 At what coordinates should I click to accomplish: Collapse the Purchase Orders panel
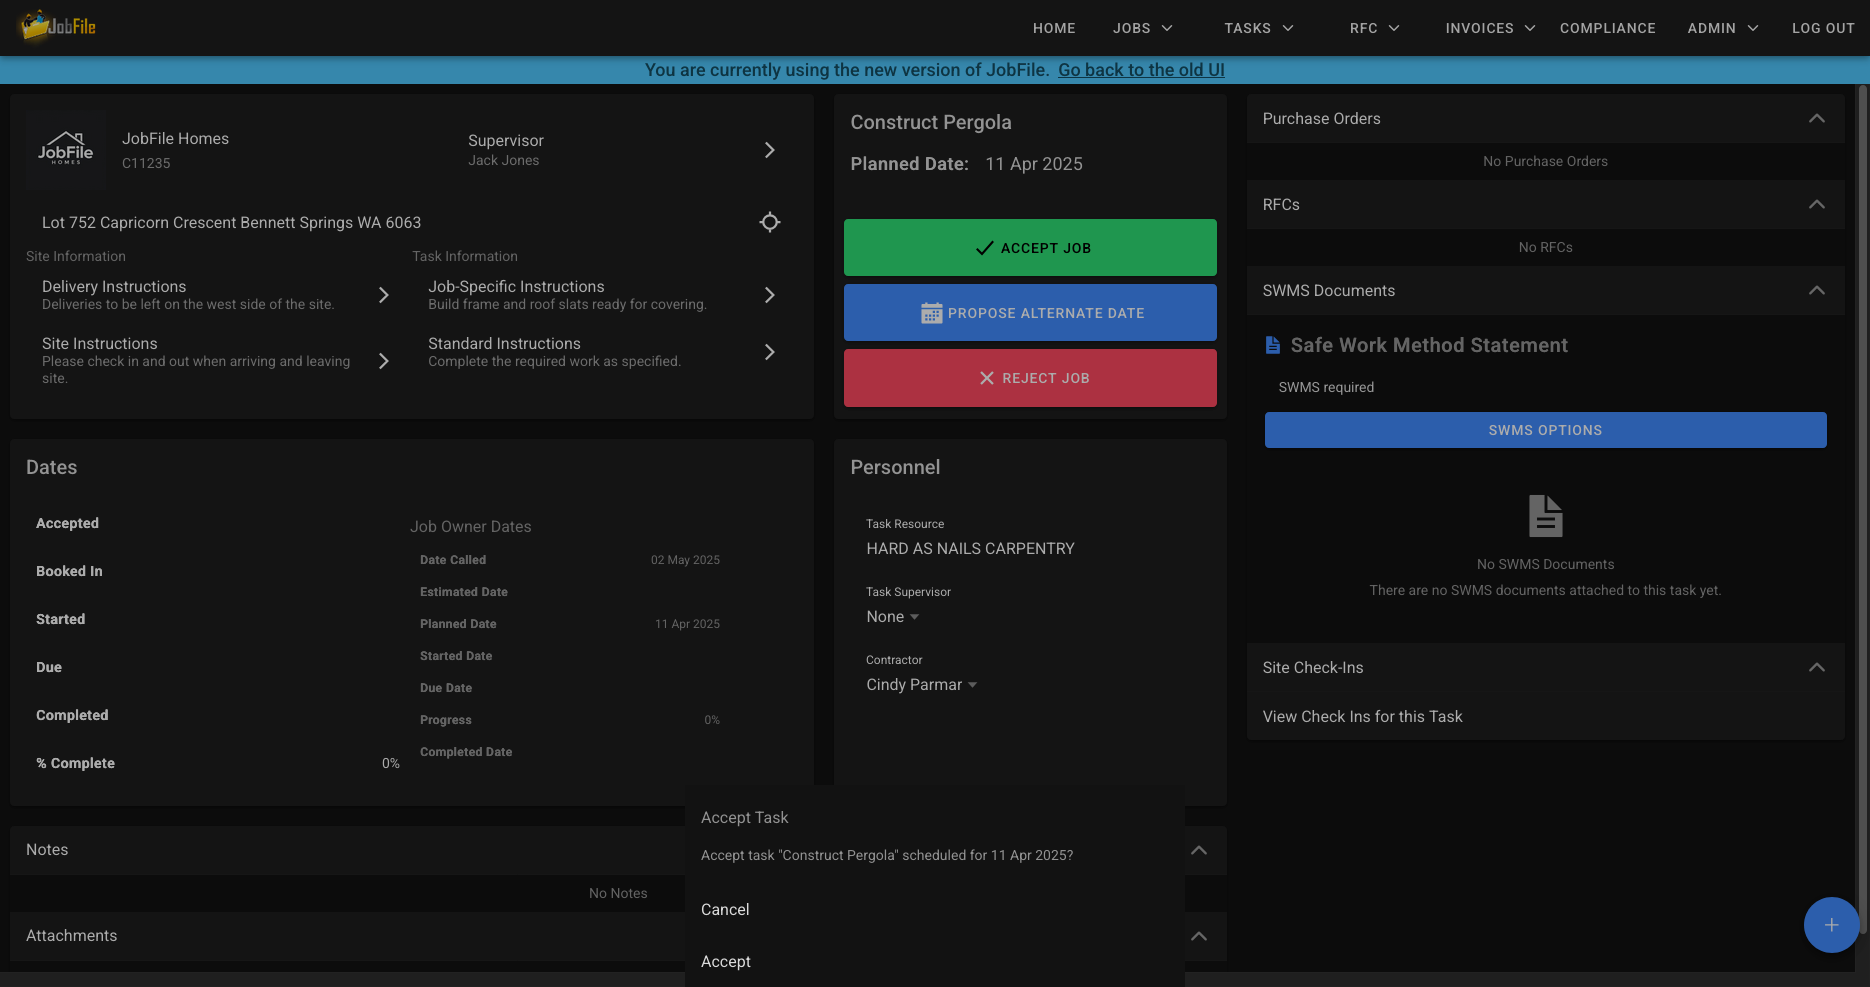(x=1817, y=119)
